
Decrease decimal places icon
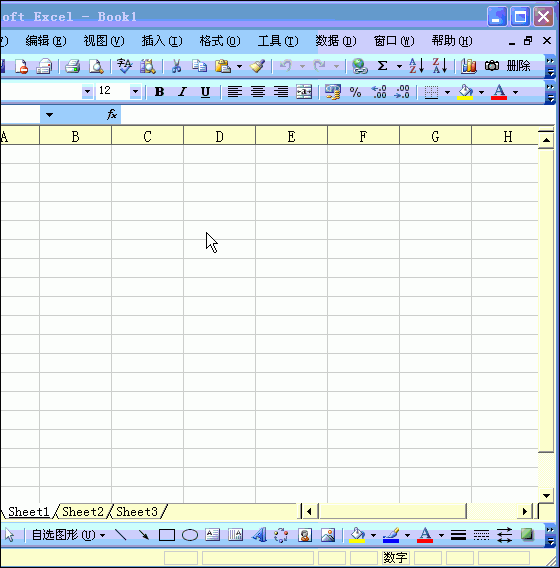[x=402, y=92]
